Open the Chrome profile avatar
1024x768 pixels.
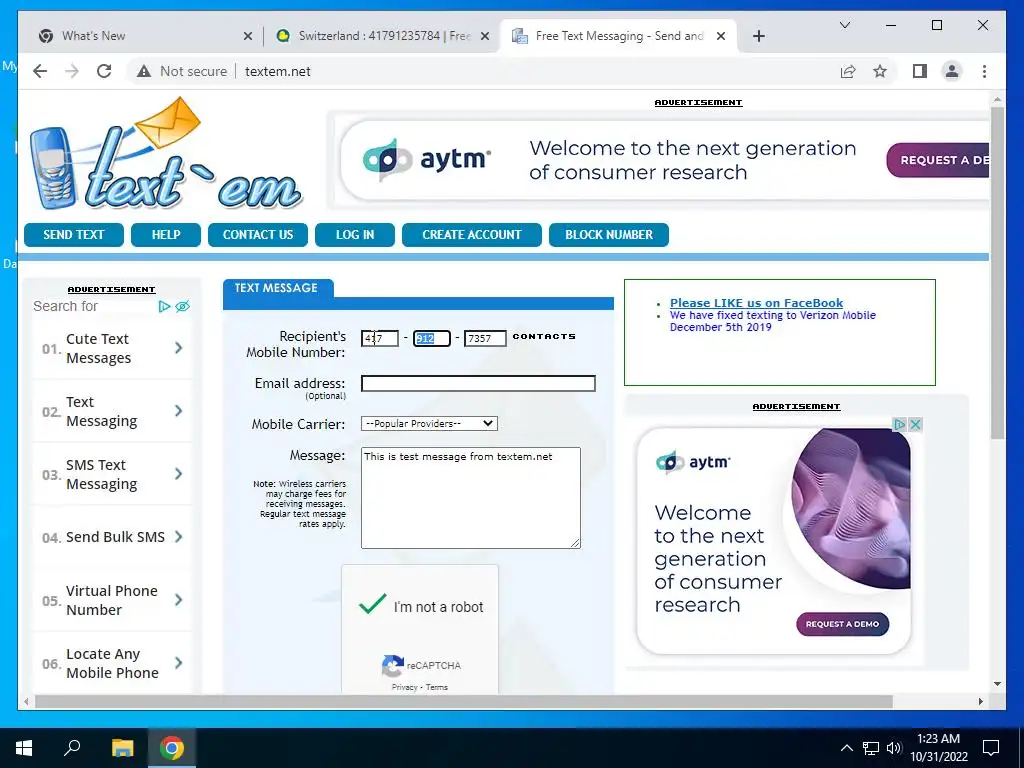(x=952, y=71)
